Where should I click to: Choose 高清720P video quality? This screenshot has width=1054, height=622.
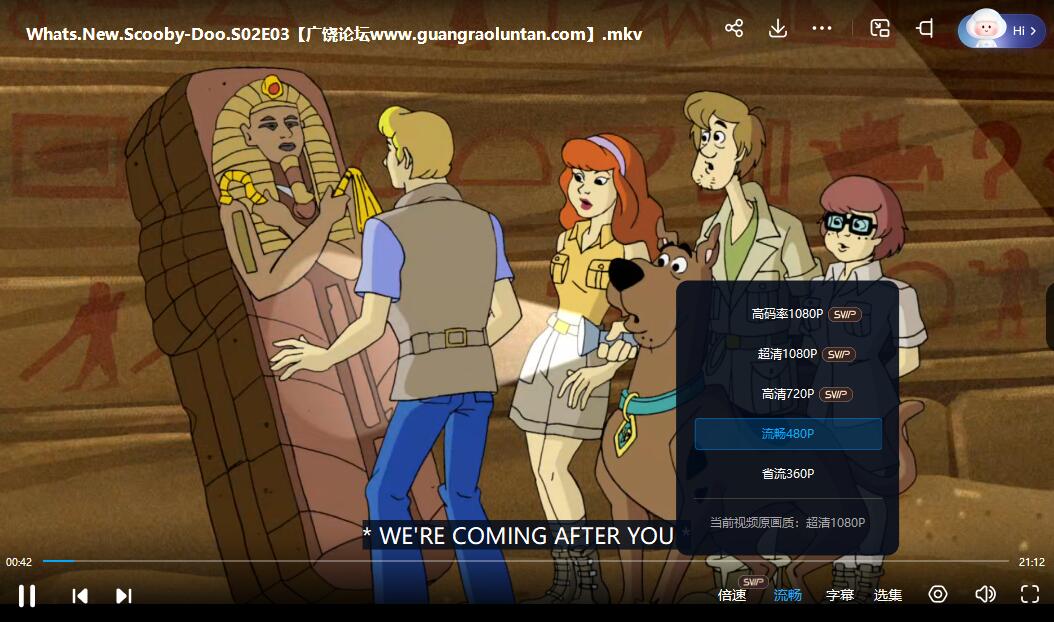pos(788,394)
